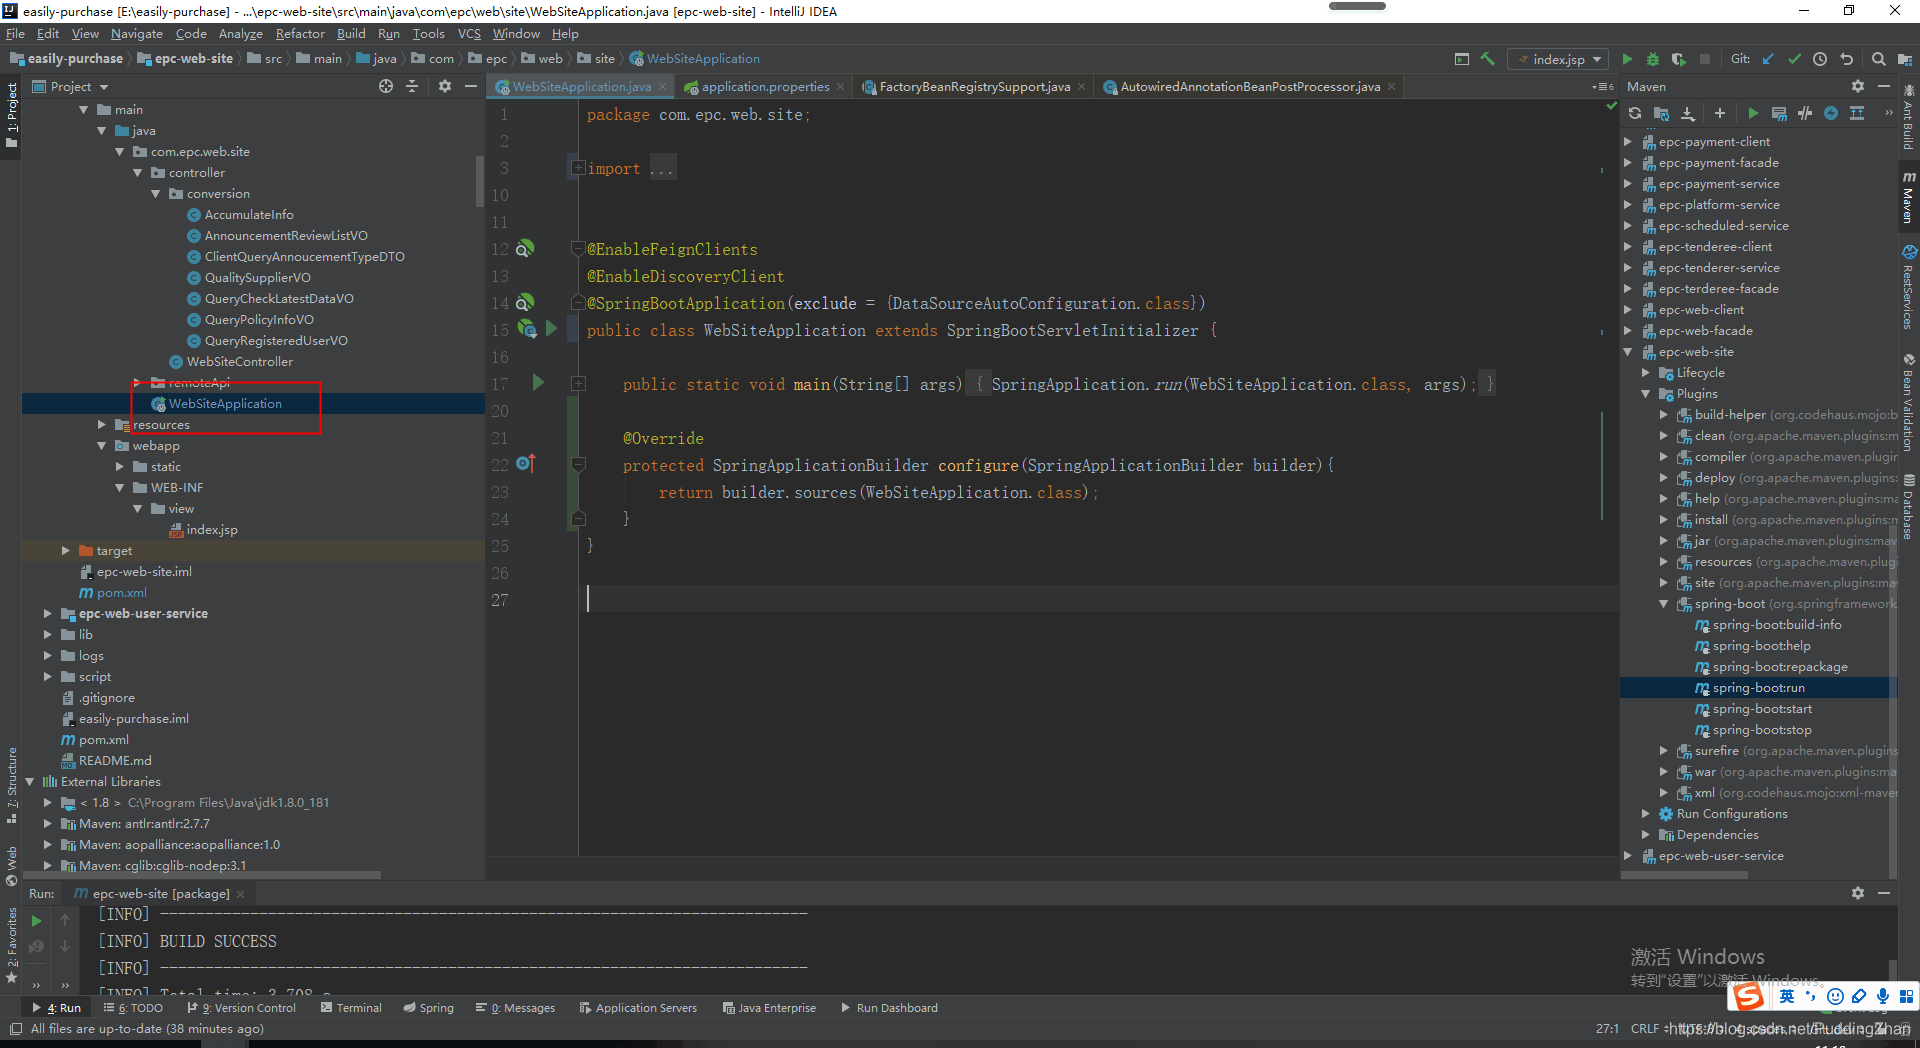Open the Spring tool window
Screen dimensions: 1920x1048
429,1008
